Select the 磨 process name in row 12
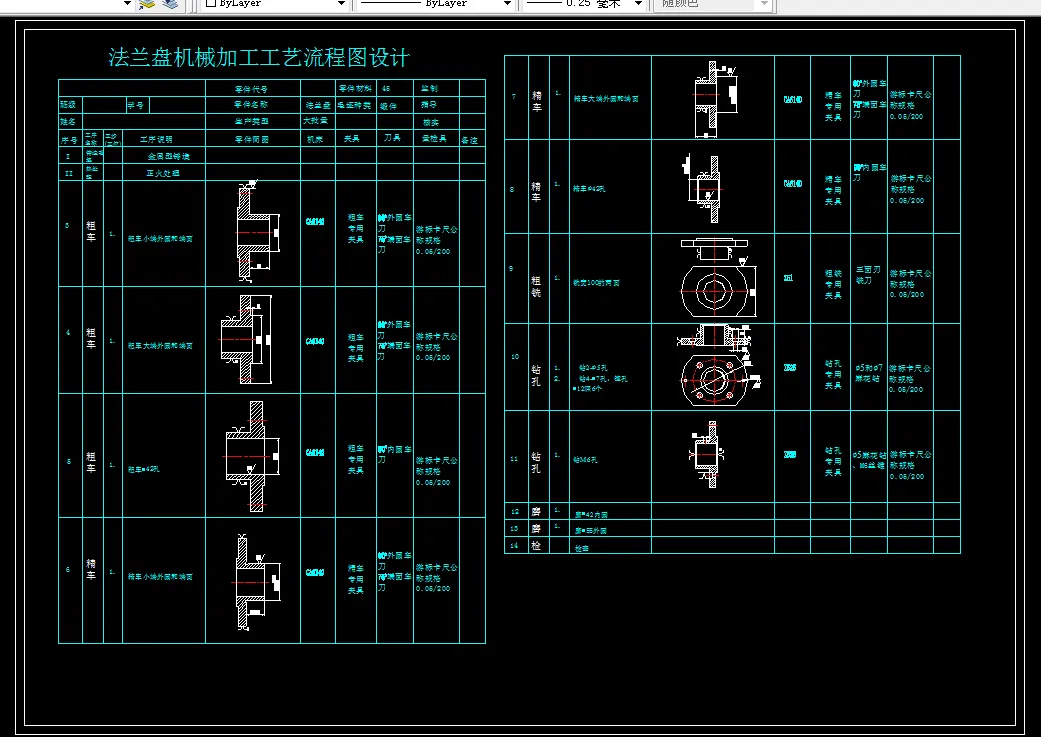Viewport: 1041px width, 737px height. [536, 512]
